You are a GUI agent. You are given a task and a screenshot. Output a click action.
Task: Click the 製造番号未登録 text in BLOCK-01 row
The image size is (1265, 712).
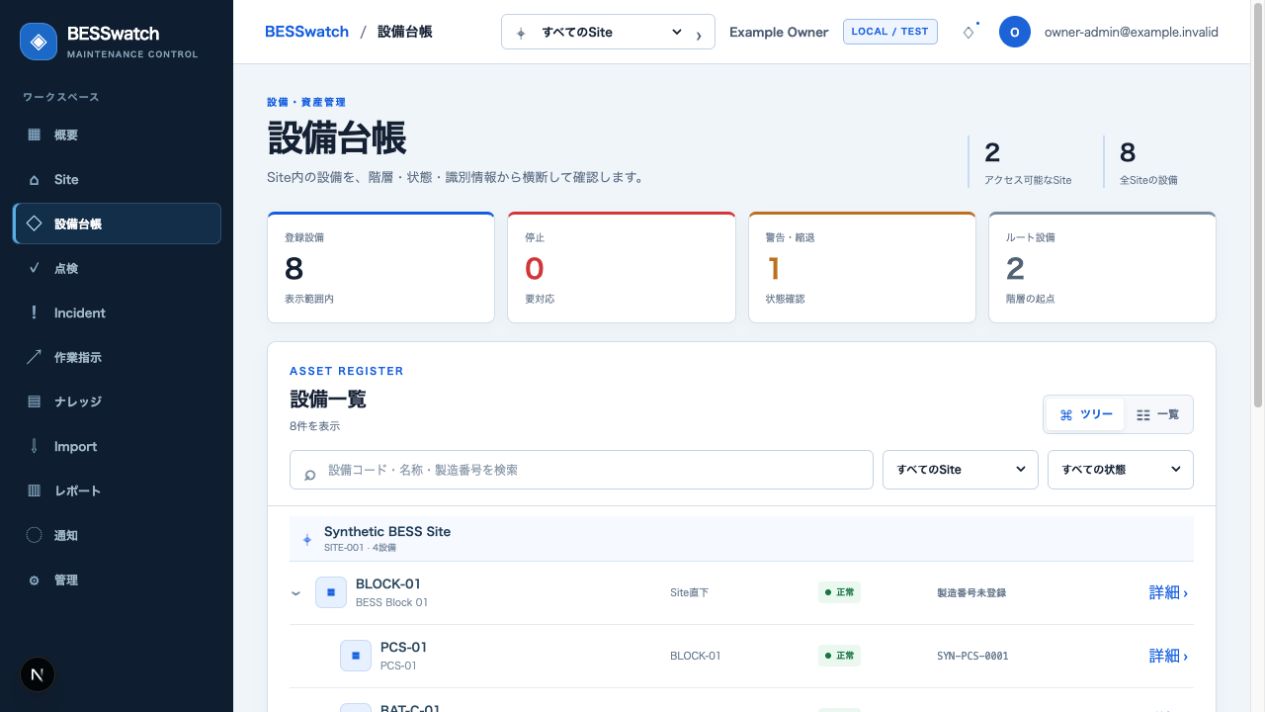pos(971,593)
